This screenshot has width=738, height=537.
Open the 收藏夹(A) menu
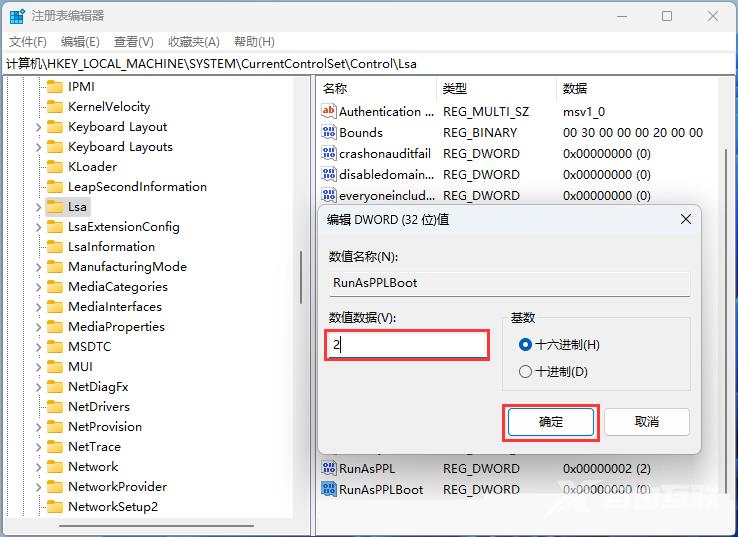click(x=194, y=42)
